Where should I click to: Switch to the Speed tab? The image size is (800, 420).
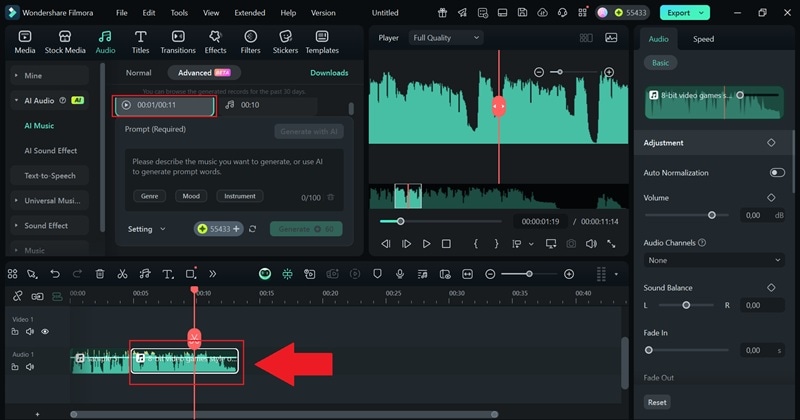point(703,39)
